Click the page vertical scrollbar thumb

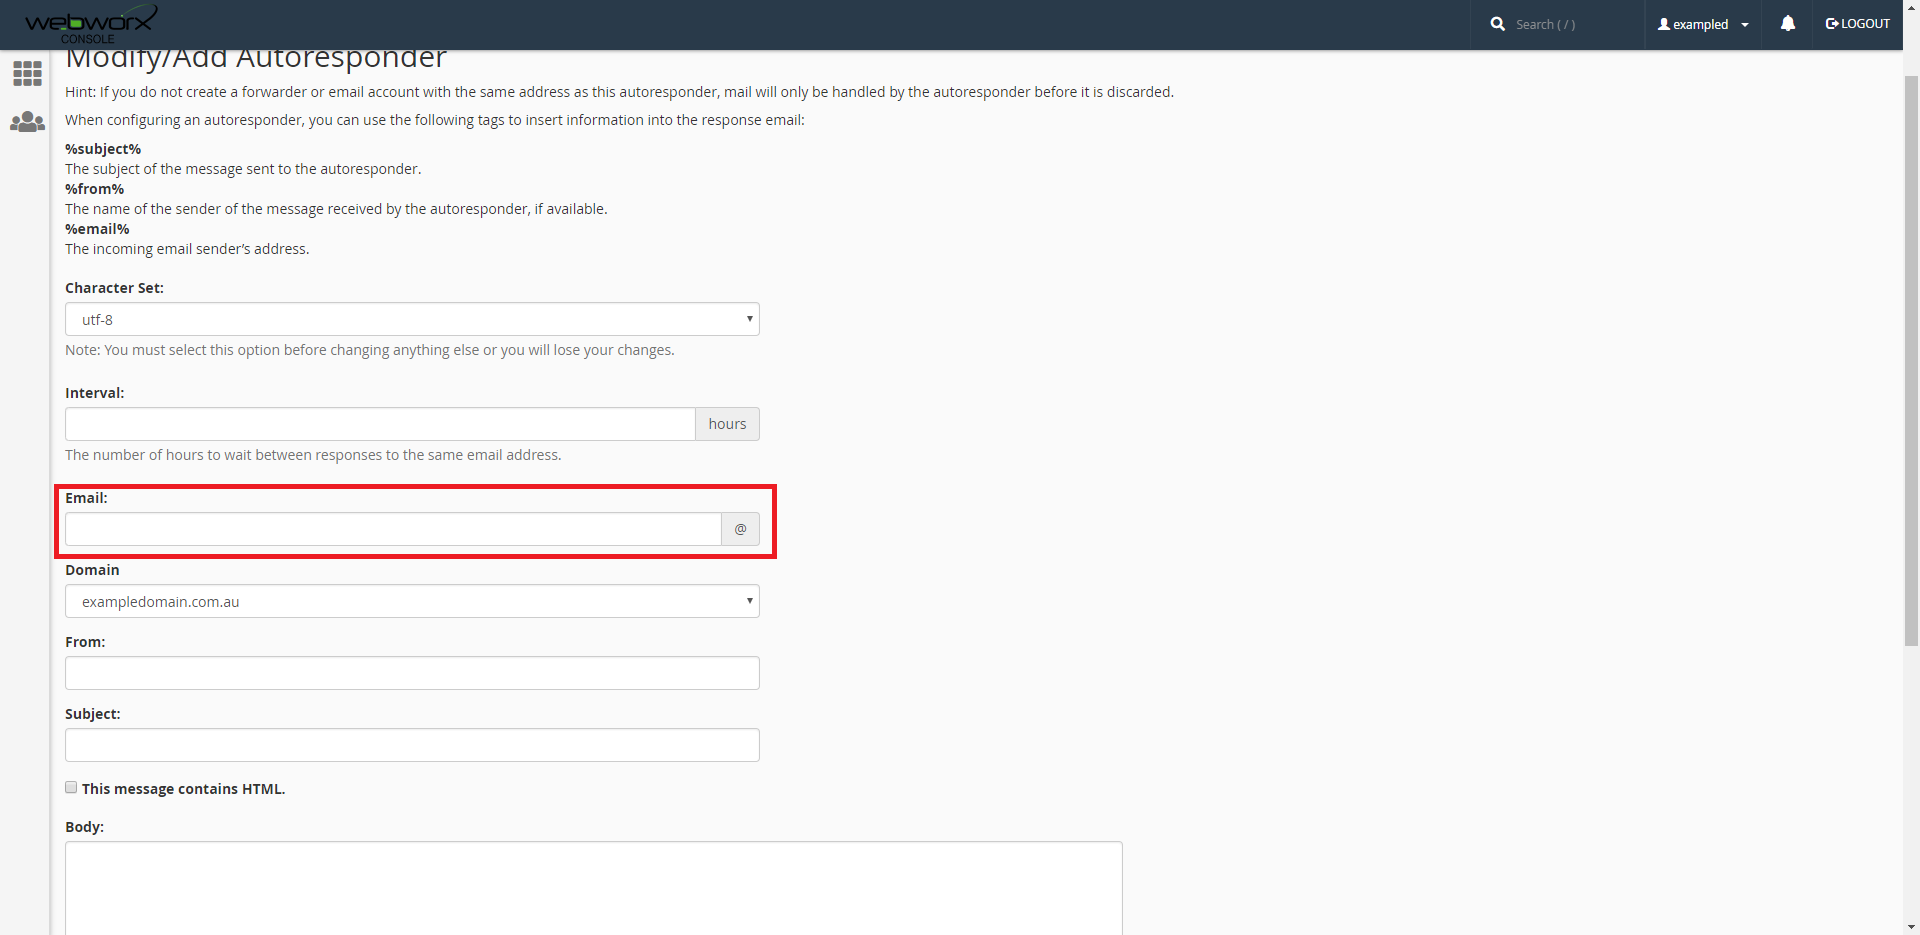click(1911, 360)
